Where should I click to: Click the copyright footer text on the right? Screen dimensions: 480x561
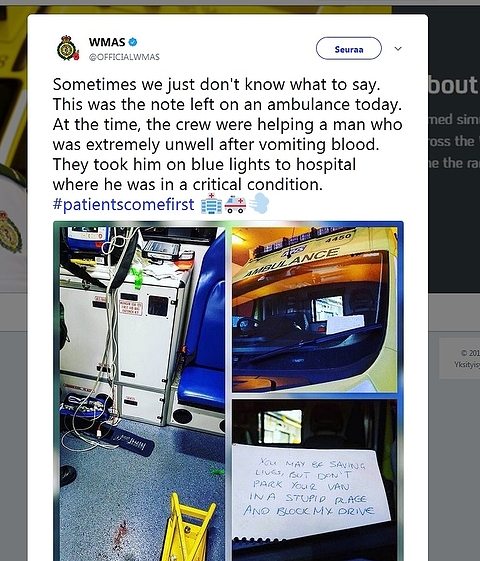coord(470,353)
